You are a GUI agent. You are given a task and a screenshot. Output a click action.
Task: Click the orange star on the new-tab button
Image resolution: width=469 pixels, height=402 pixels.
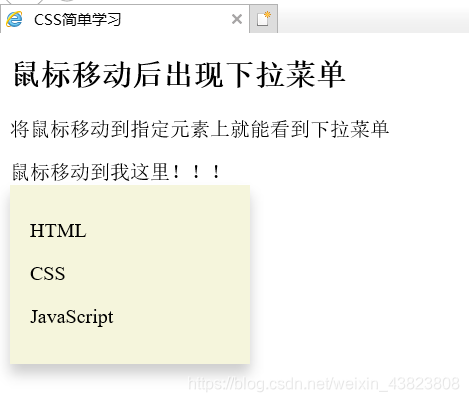pos(267,15)
